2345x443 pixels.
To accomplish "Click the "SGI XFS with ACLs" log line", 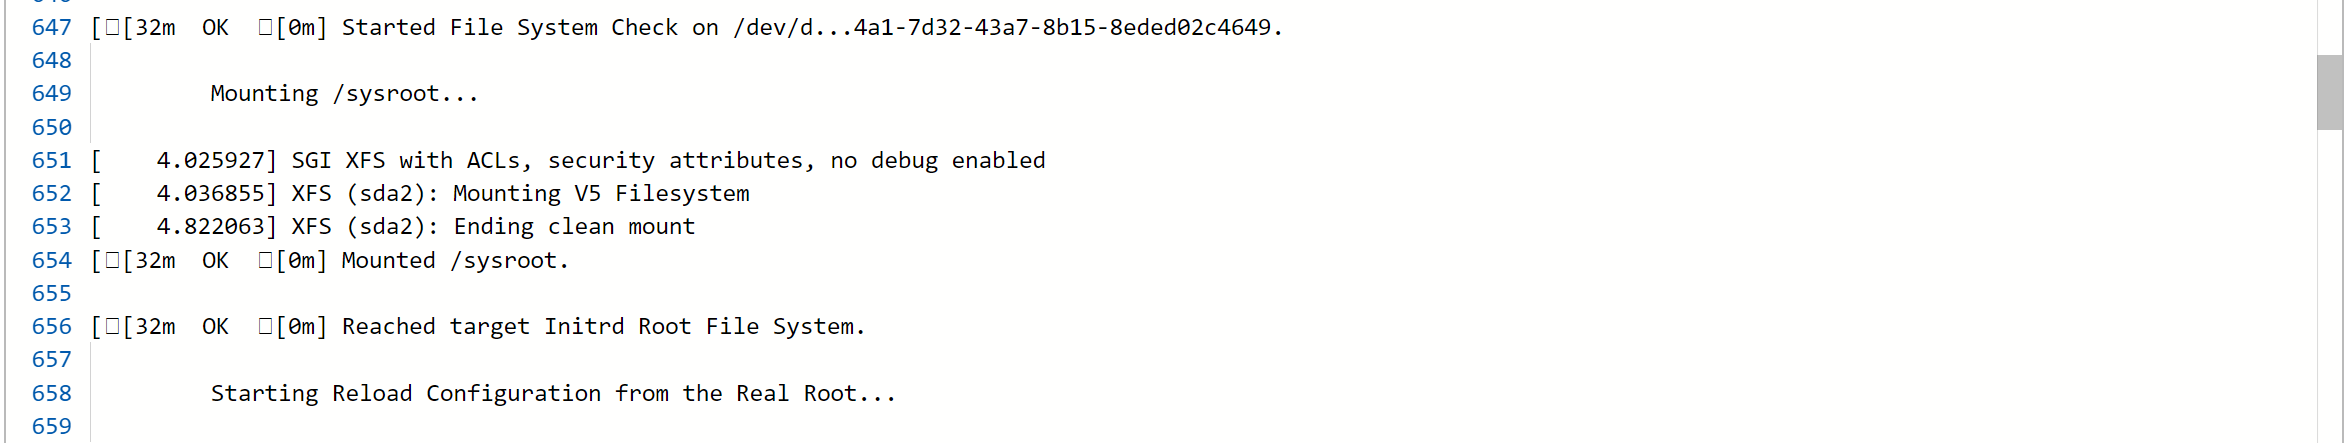I will point(668,160).
